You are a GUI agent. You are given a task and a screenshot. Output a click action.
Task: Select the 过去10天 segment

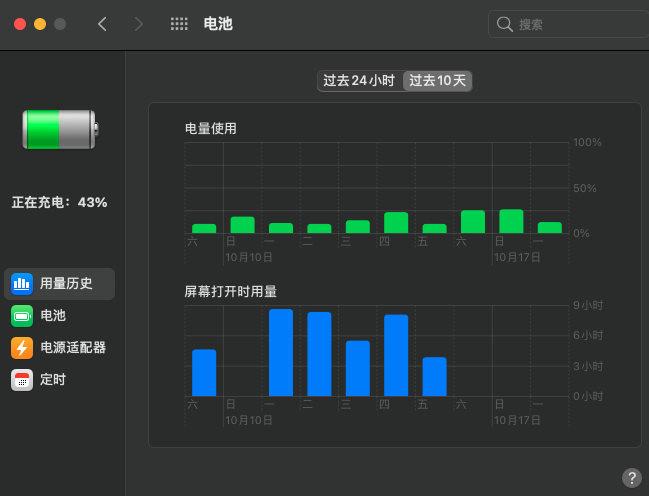click(438, 81)
